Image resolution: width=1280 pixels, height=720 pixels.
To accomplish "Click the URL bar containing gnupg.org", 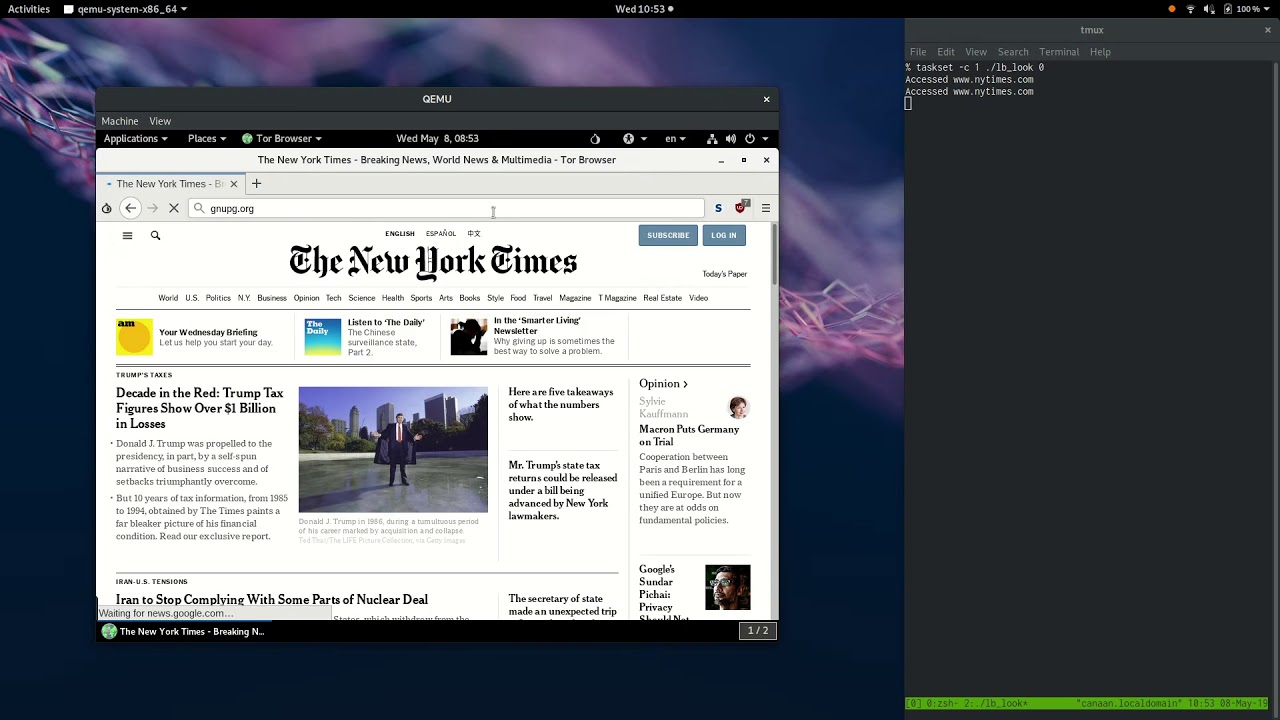I will [446, 208].
